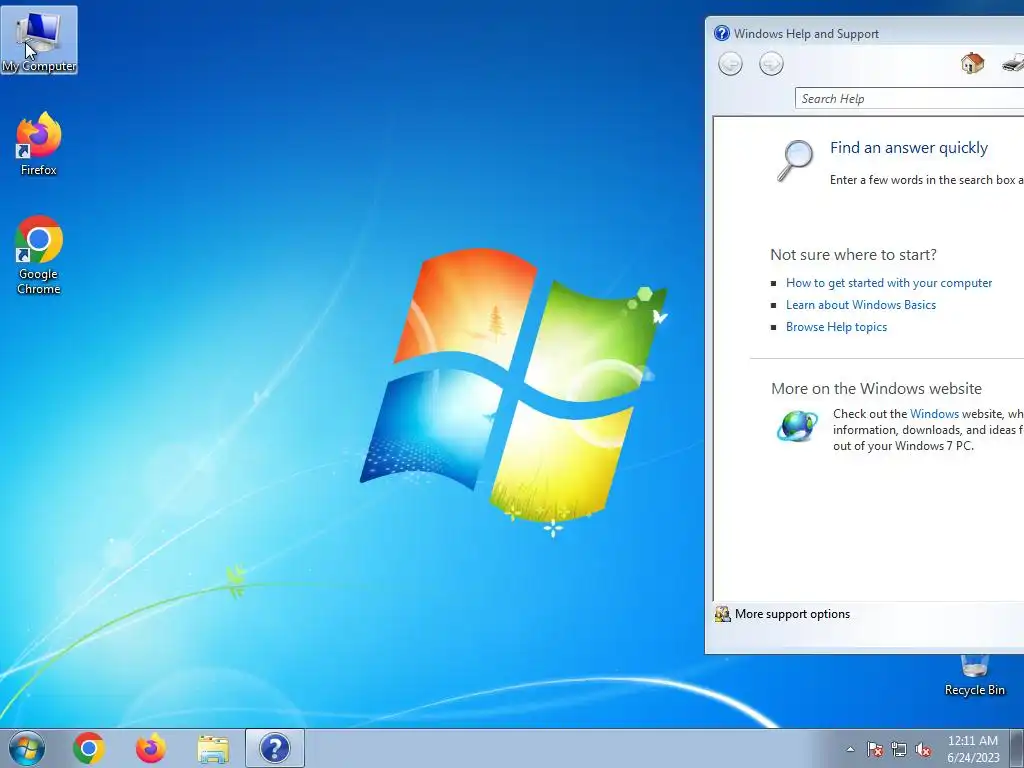Image resolution: width=1024 pixels, height=768 pixels.
Task: Select the Recycle Bin desktop icon
Action: click(974, 677)
